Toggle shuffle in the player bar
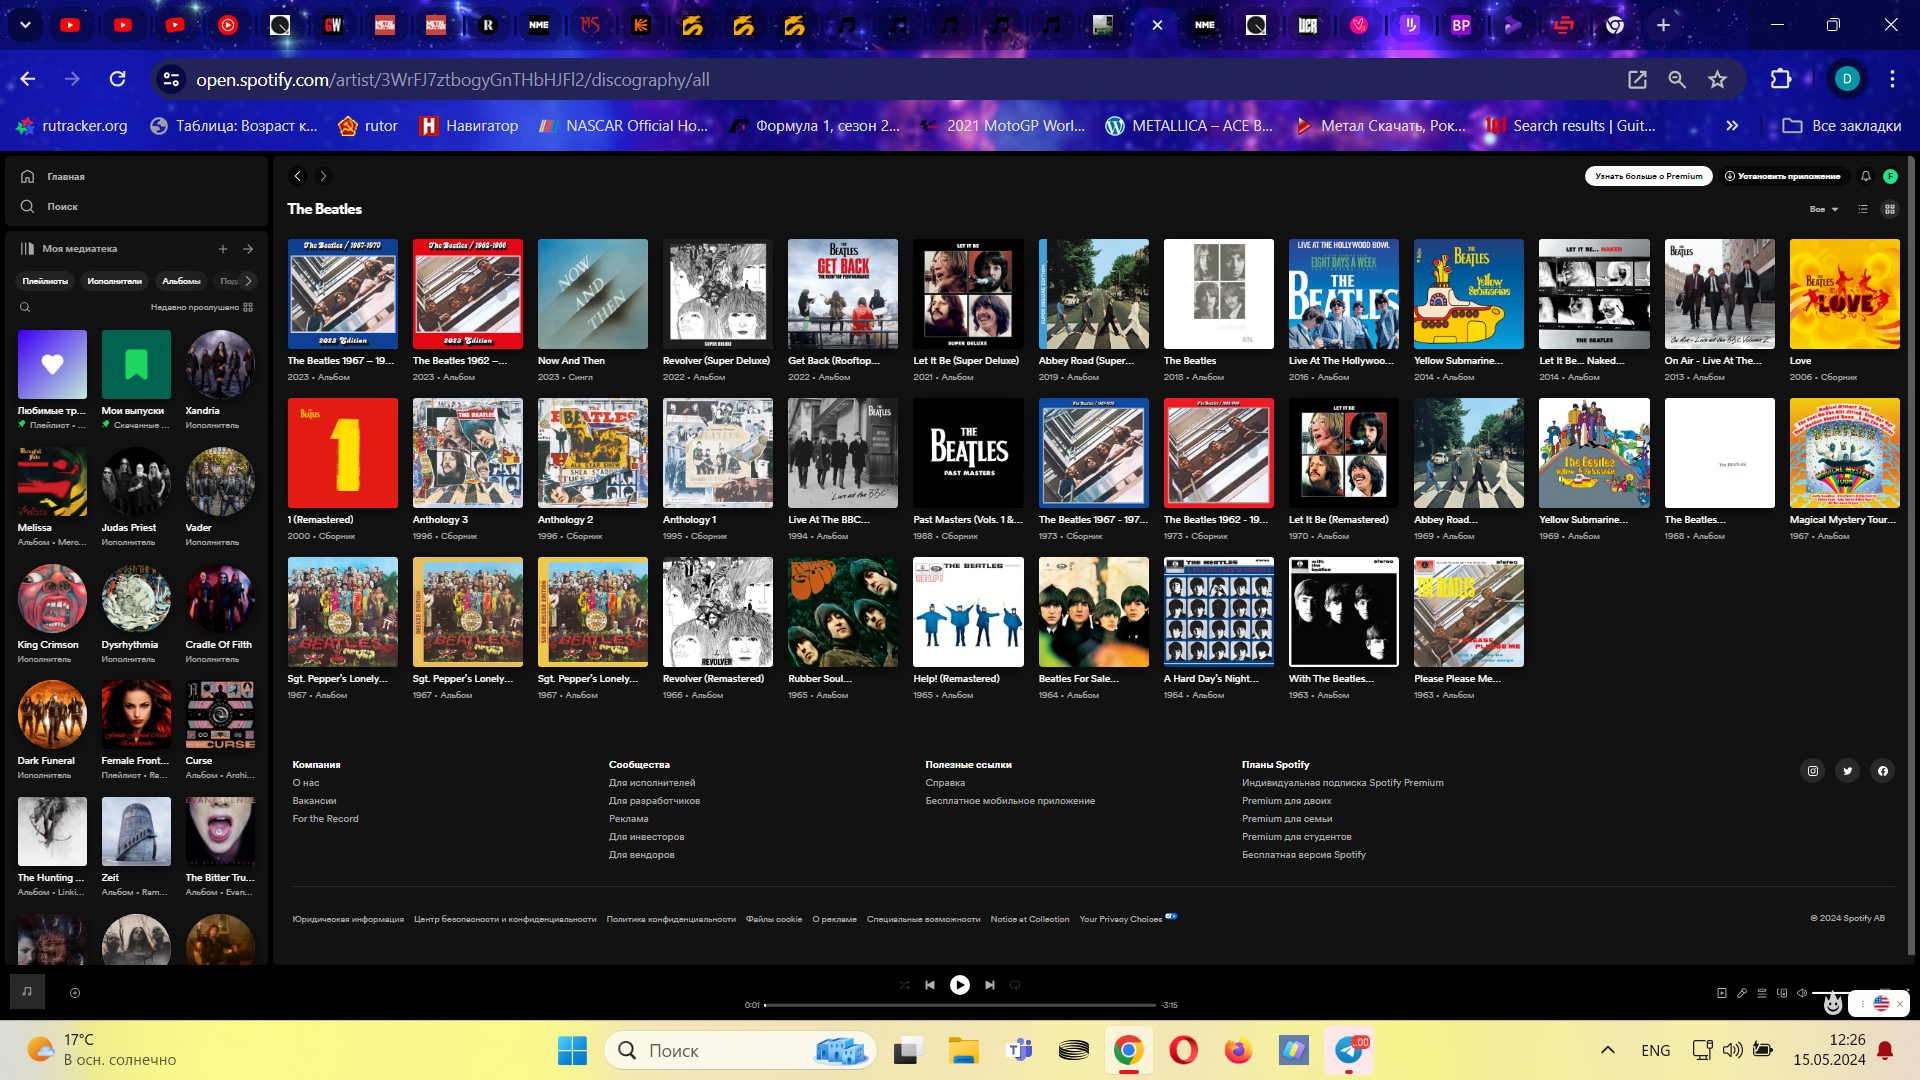 tap(905, 985)
